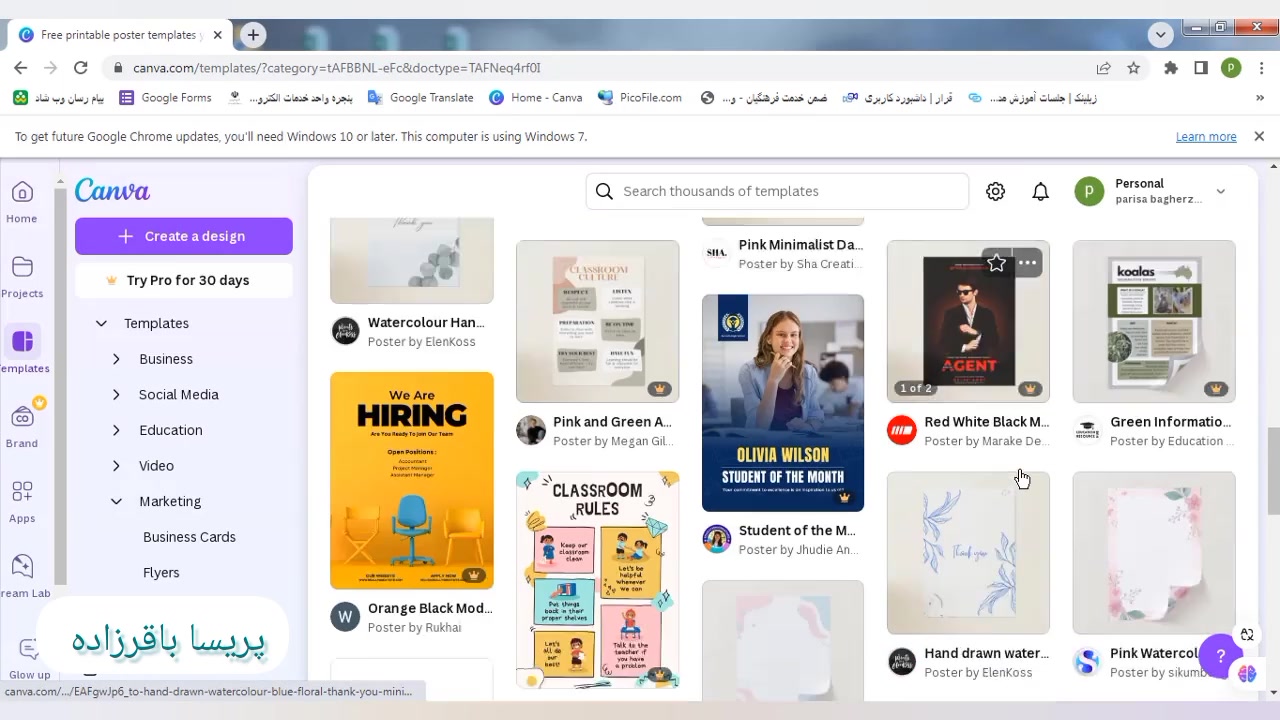The width and height of the screenshot is (1280, 720).
Task: Open Chrome tab search dropdown
Action: coord(1160,34)
